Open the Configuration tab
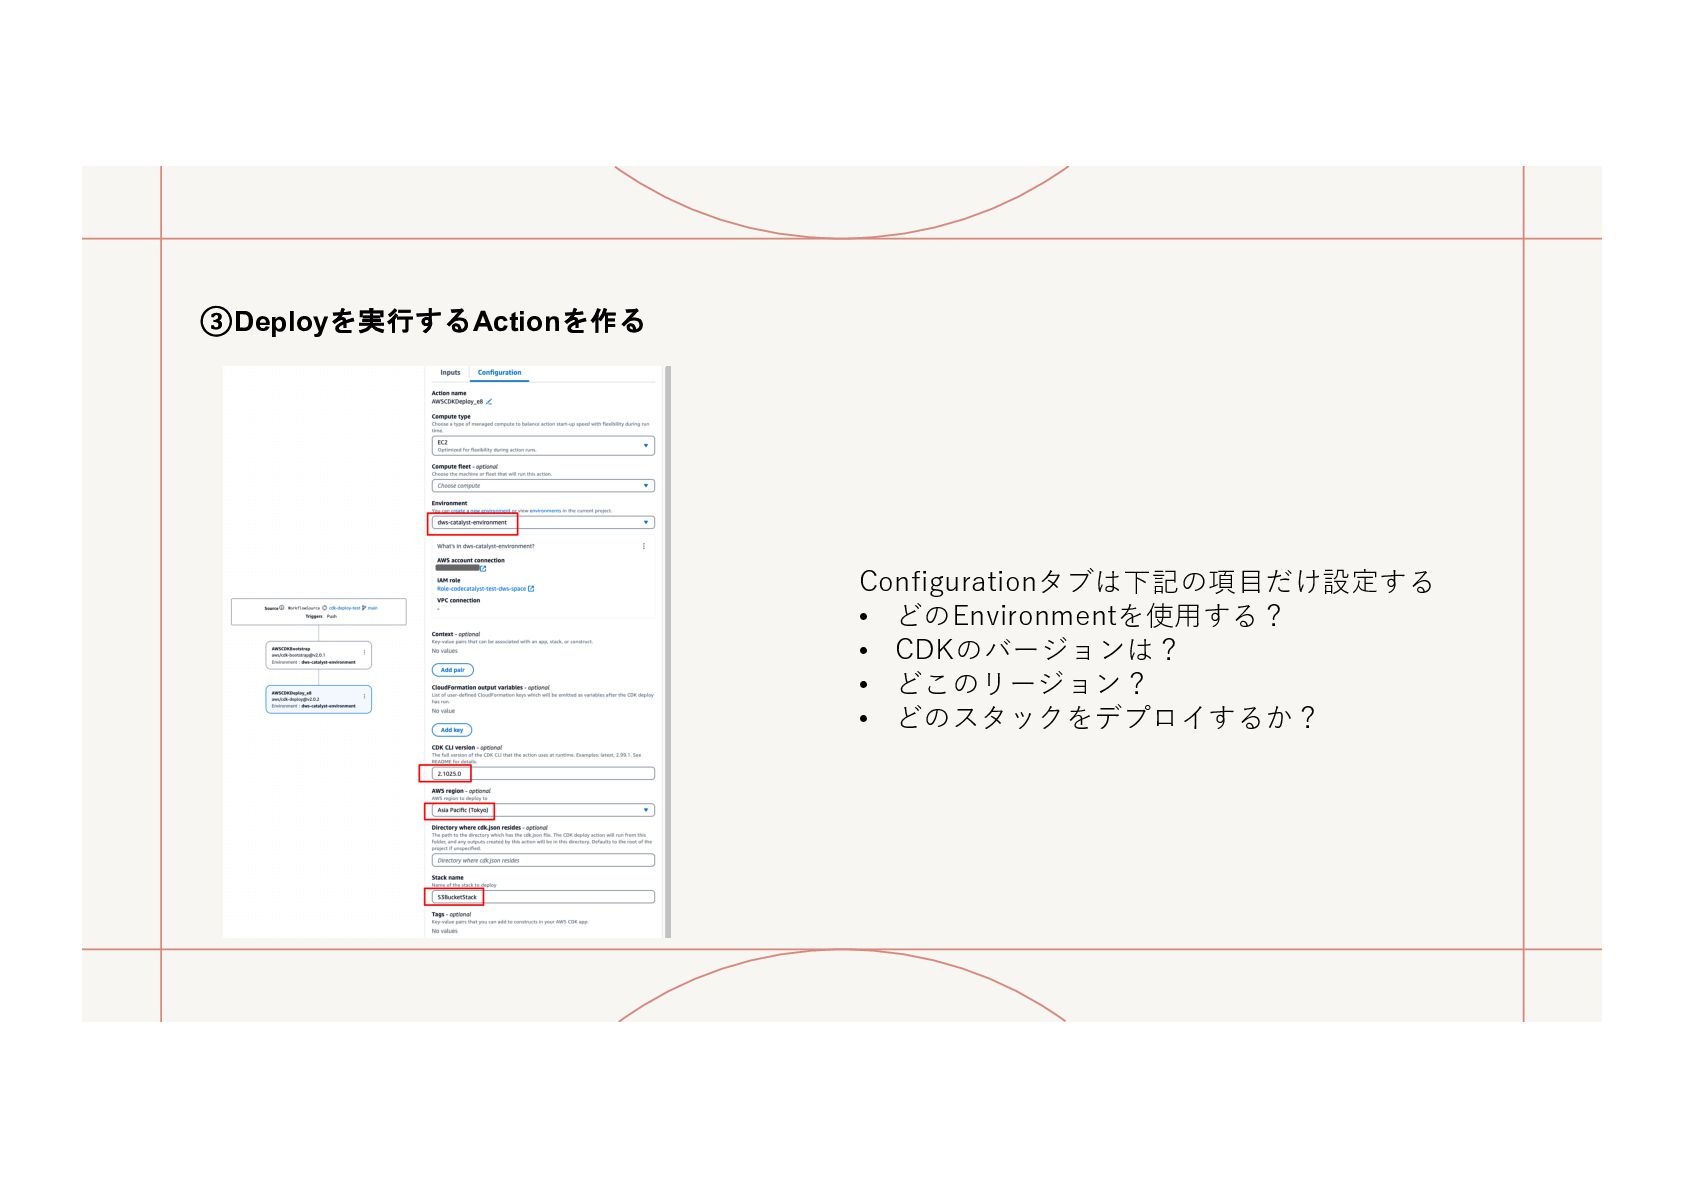 click(x=499, y=373)
